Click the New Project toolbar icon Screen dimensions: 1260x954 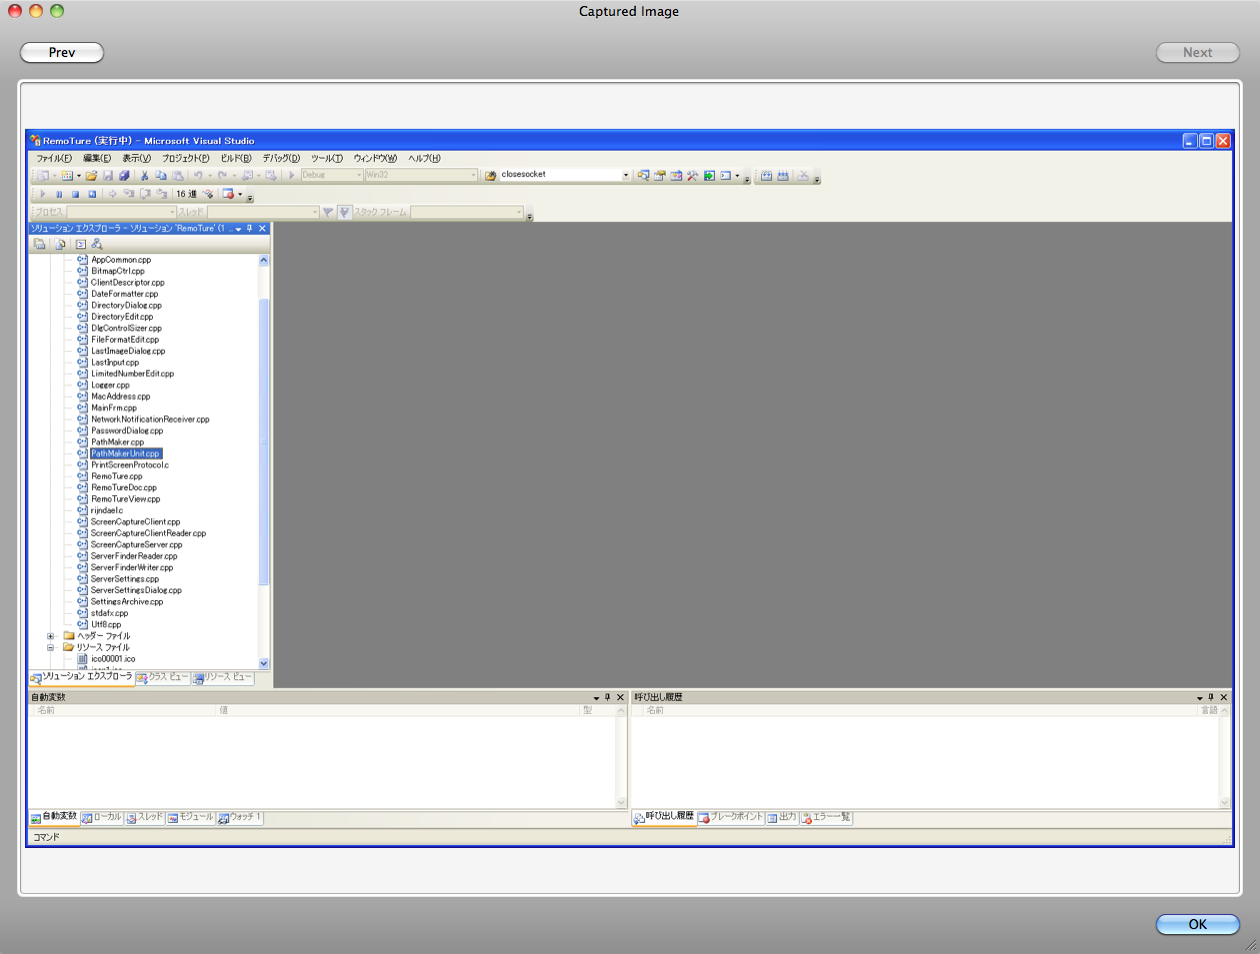pos(42,176)
